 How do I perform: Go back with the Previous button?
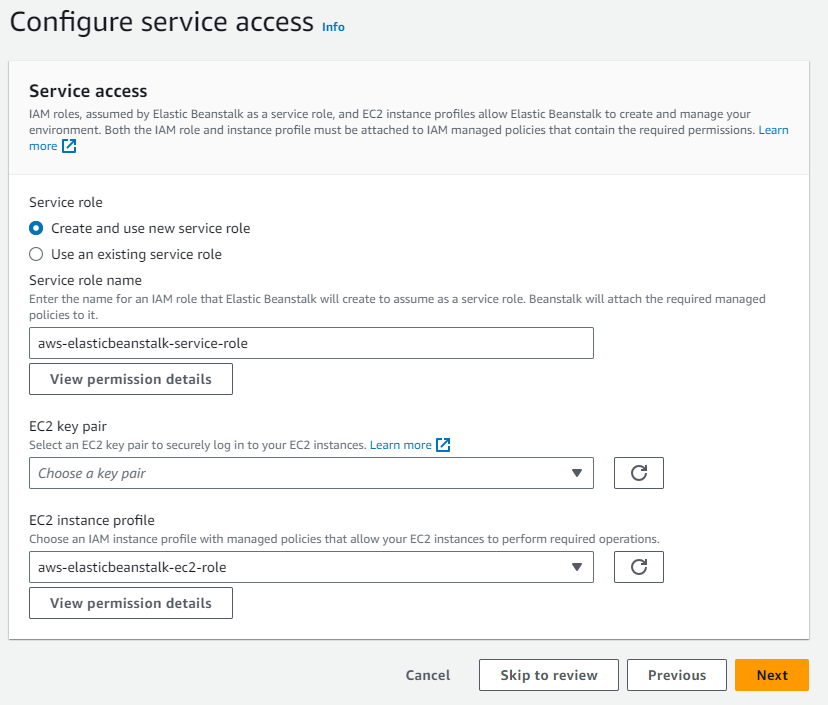(676, 675)
